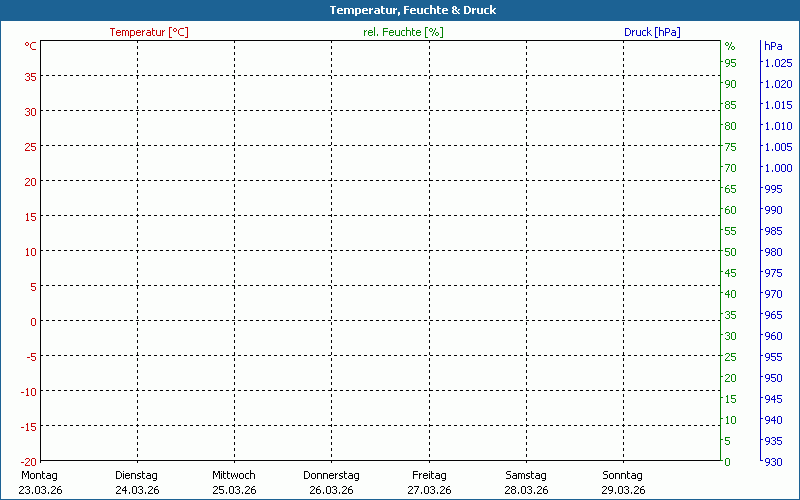Select the -20 tick on temperature axis

tap(27, 461)
